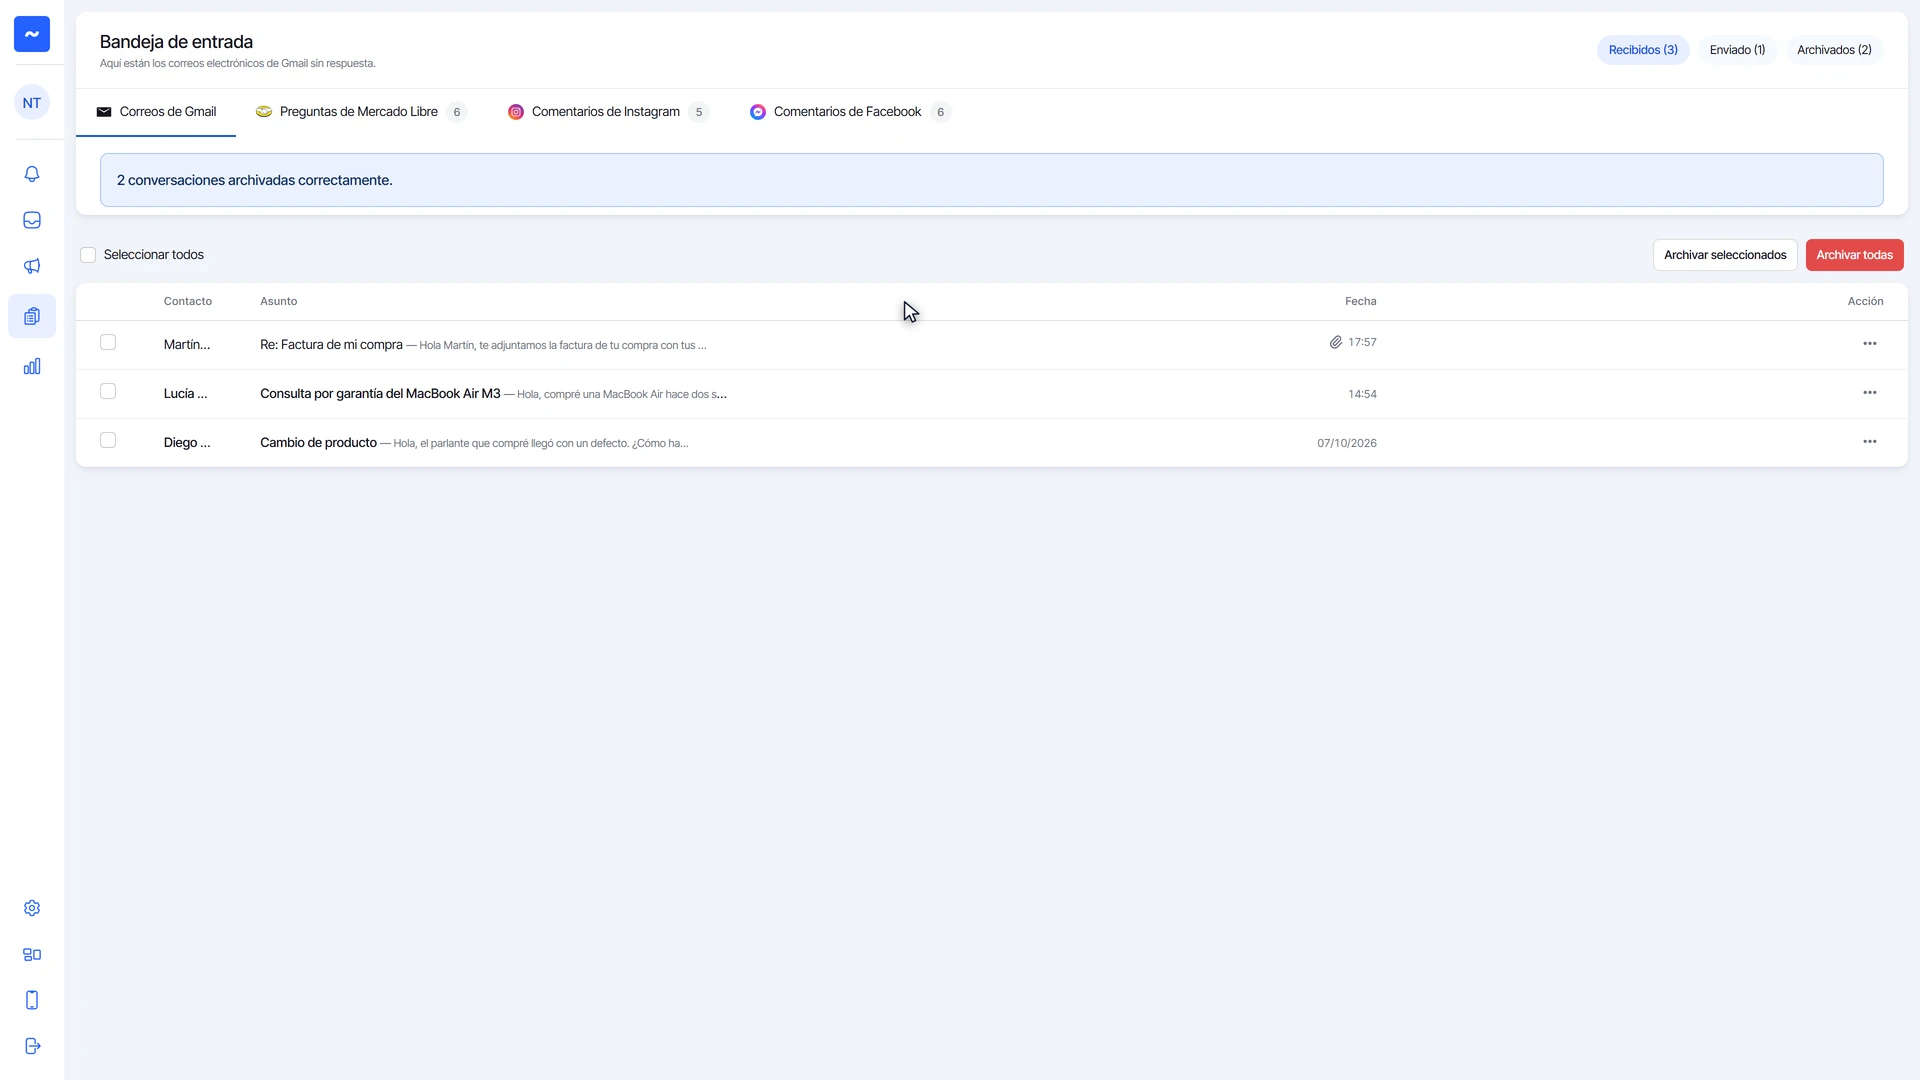Click the Fecha column header
Screen dimensions: 1920x1080
(x=1360, y=301)
